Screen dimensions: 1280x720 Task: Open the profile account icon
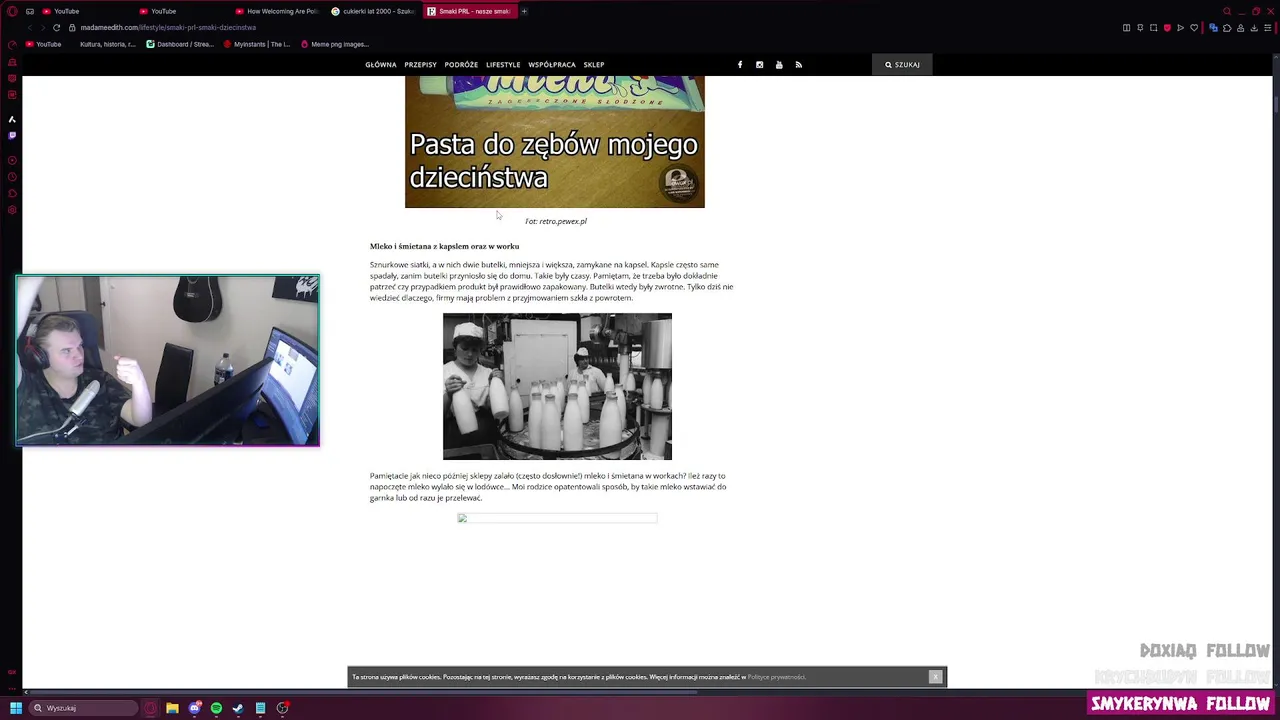tap(1241, 28)
